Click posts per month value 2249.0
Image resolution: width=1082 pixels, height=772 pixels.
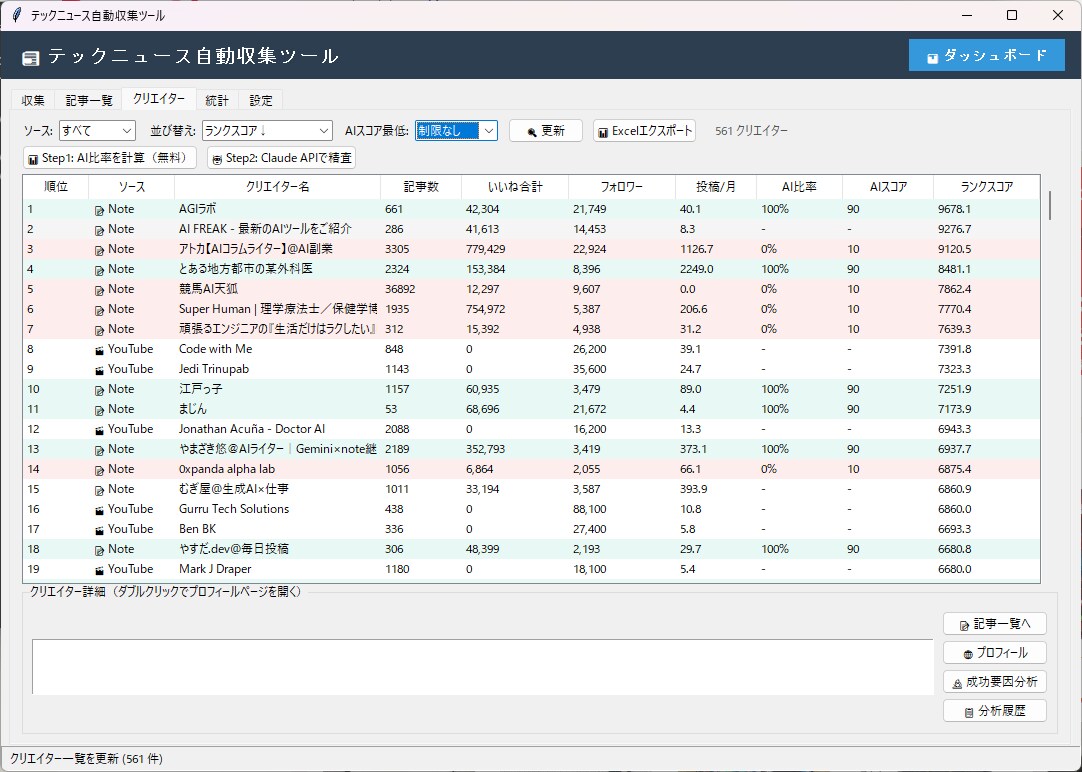click(x=696, y=269)
